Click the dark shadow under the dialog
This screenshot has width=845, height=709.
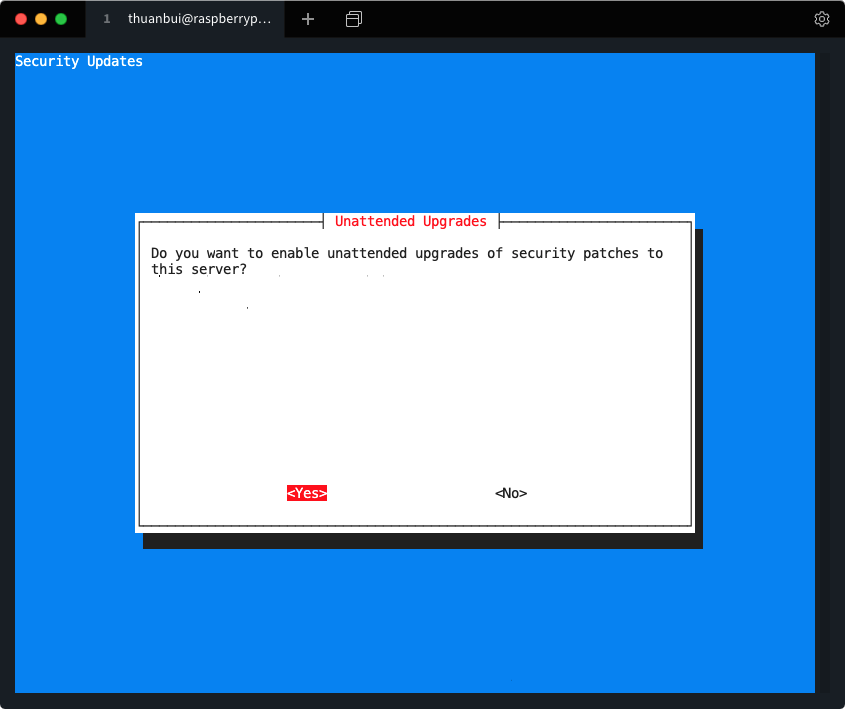[x=420, y=541]
